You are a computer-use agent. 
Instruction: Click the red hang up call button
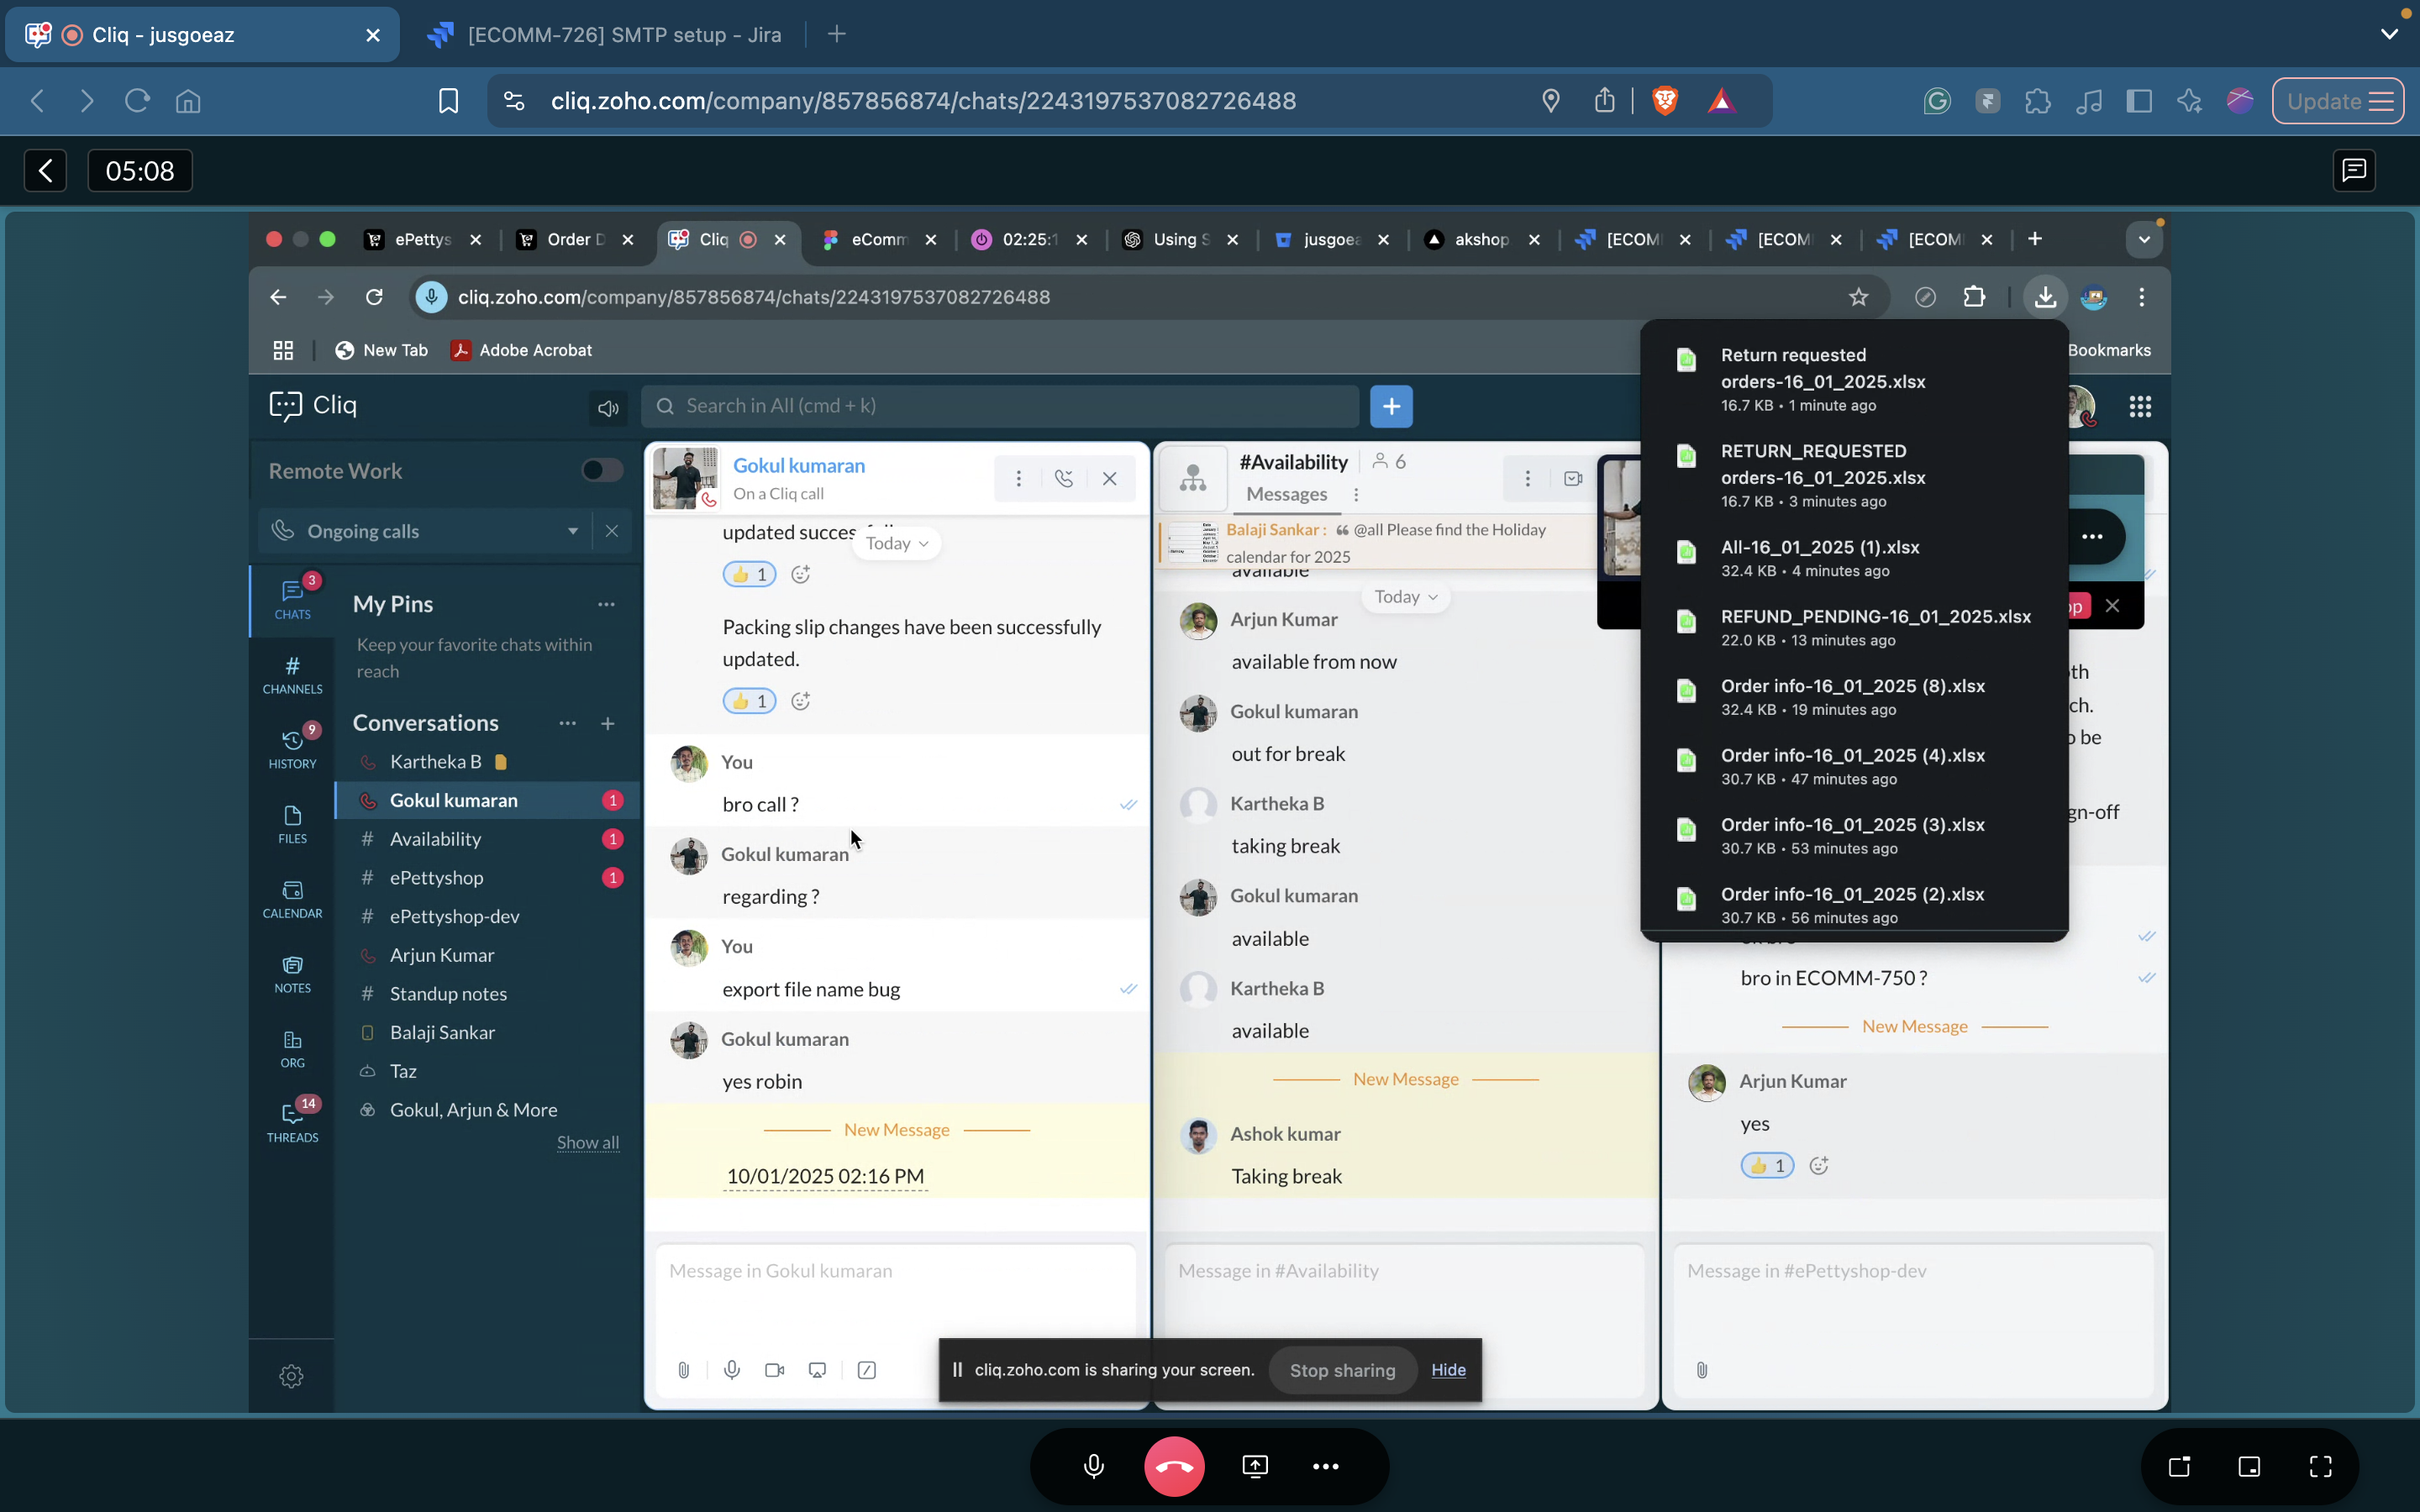click(x=1174, y=1466)
